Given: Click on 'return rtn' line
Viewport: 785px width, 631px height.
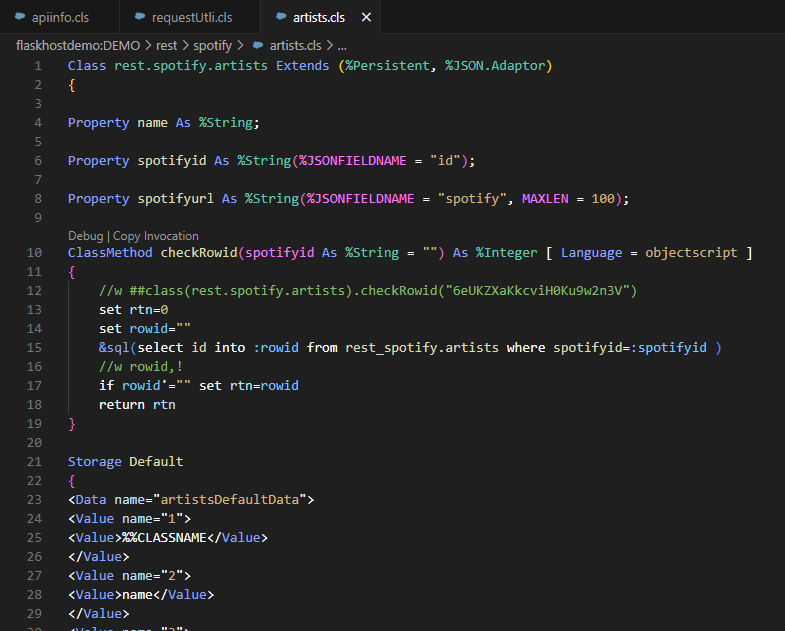Looking at the screenshot, I should click(x=137, y=405).
